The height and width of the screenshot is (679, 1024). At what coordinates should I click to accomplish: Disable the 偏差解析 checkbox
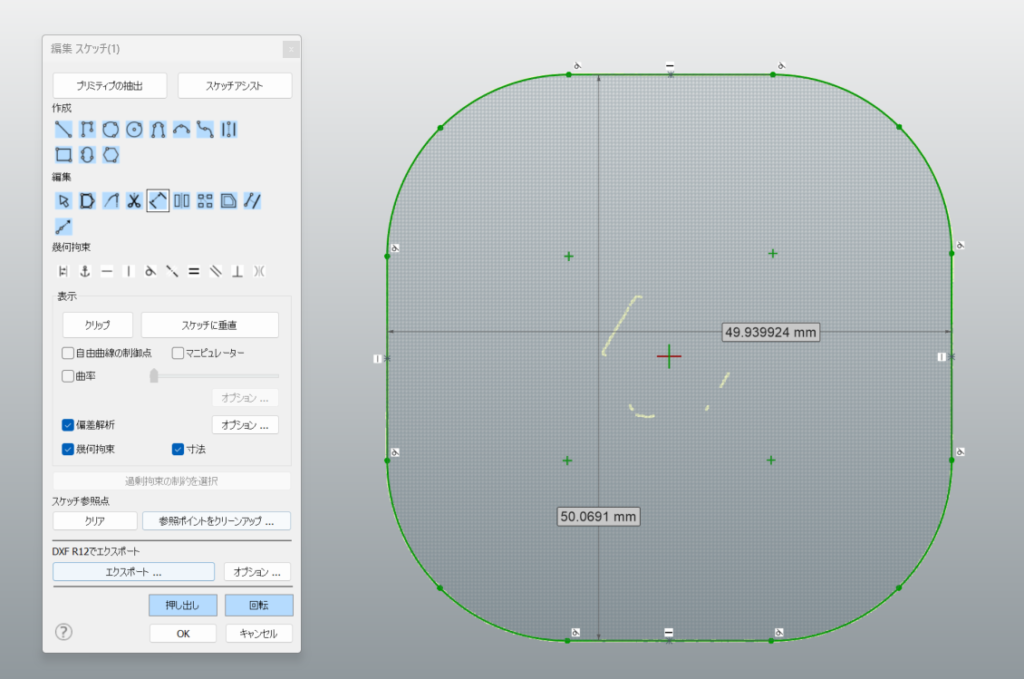(x=68, y=425)
